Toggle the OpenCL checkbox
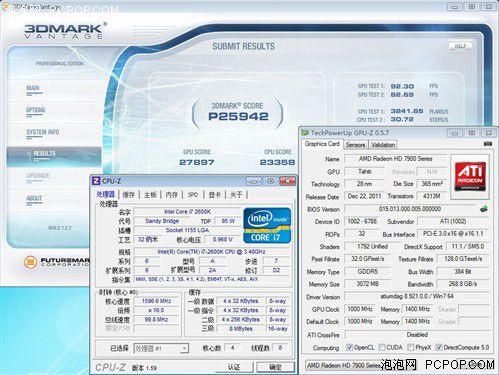Screen dimensions: 499x375 (x=349, y=347)
